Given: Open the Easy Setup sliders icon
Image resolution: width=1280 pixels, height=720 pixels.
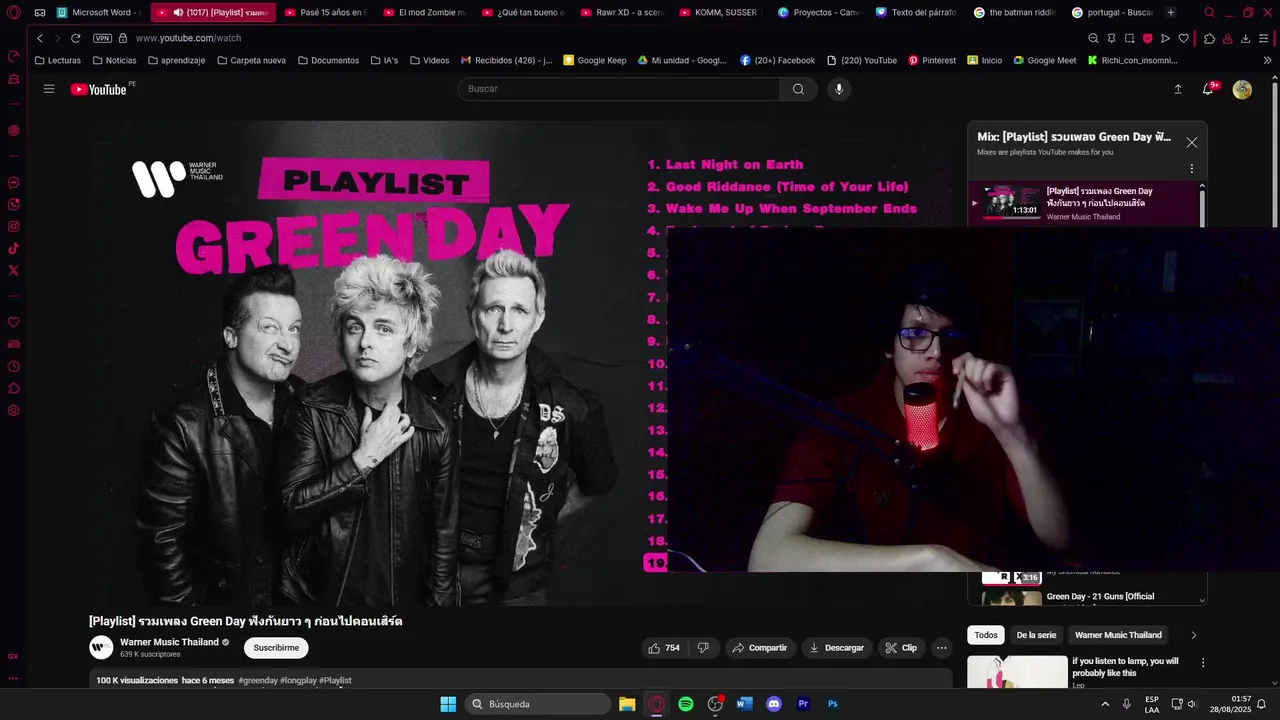Looking at the screenshot, I should click(1265, 38).
